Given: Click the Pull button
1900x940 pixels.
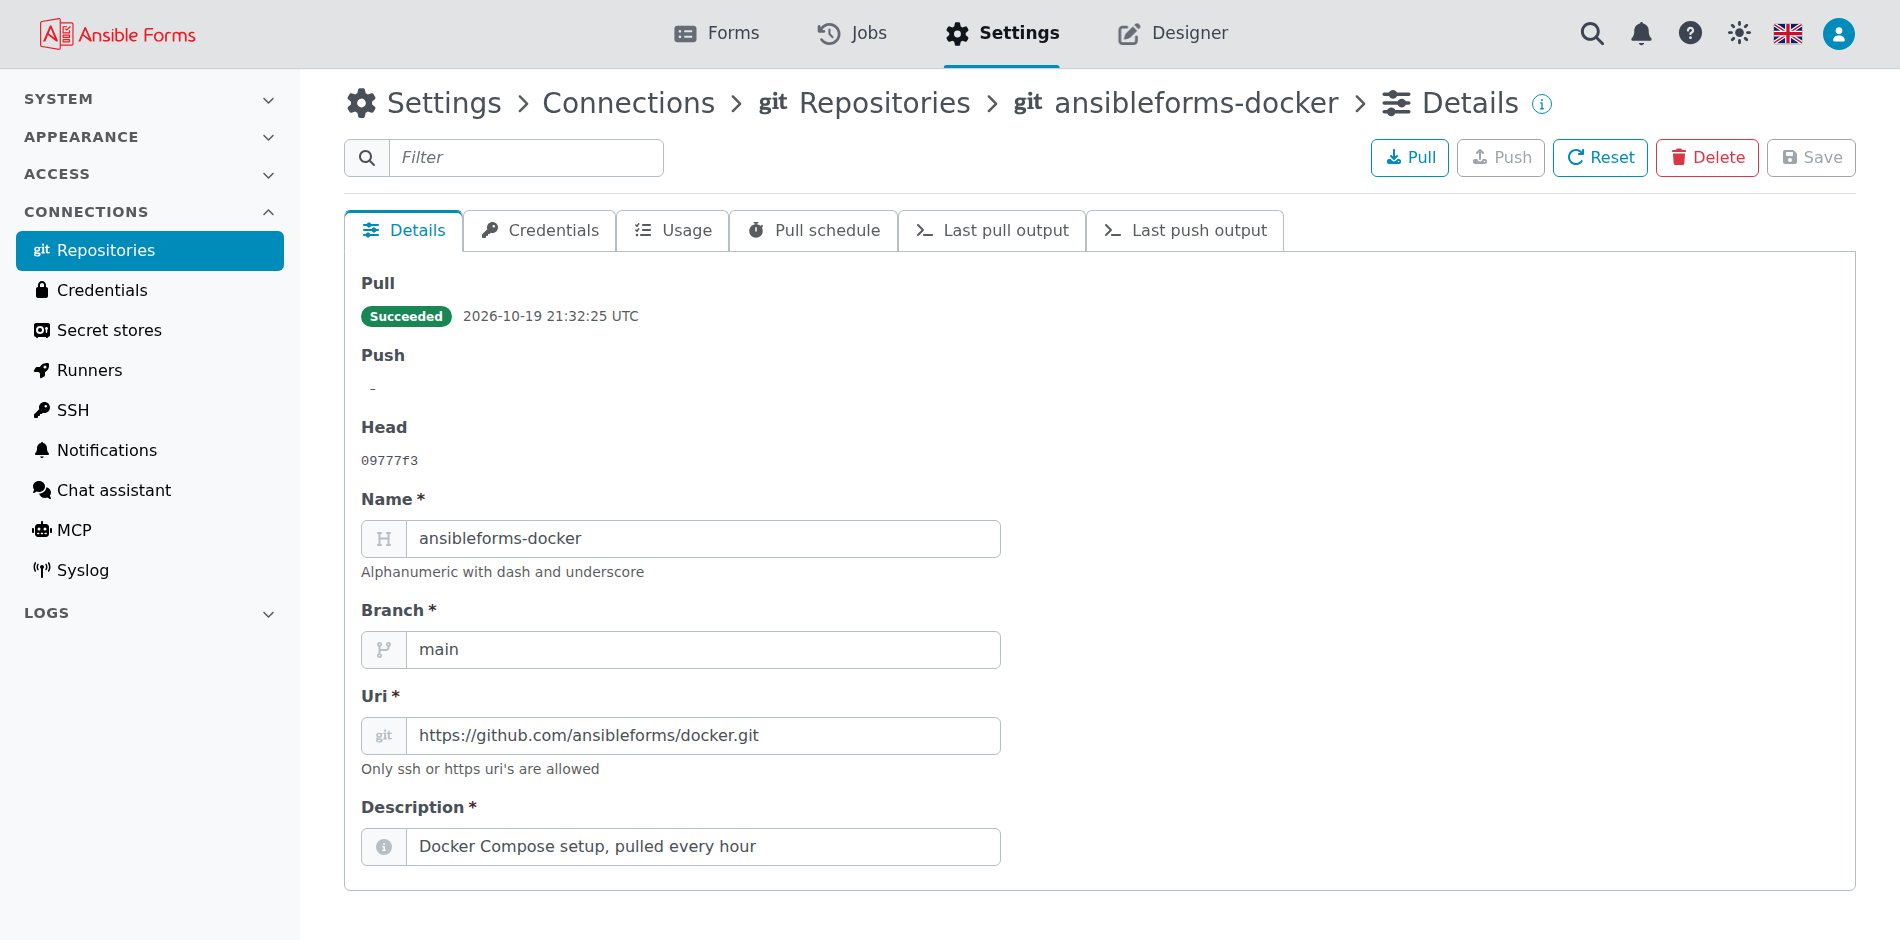Looking at the screenshot, I should (1410, 158).
